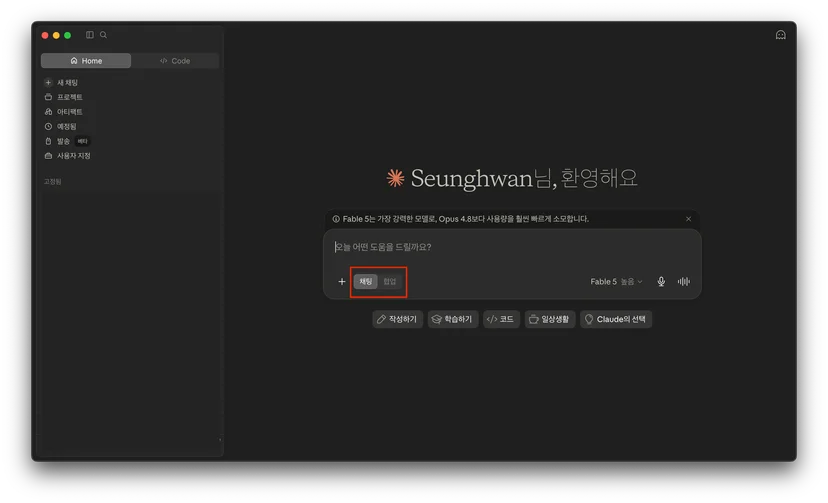Viewport: 828px width, 503px height.
Task: Select 채팅 mode in the composer
Action: tap(365, 281)
